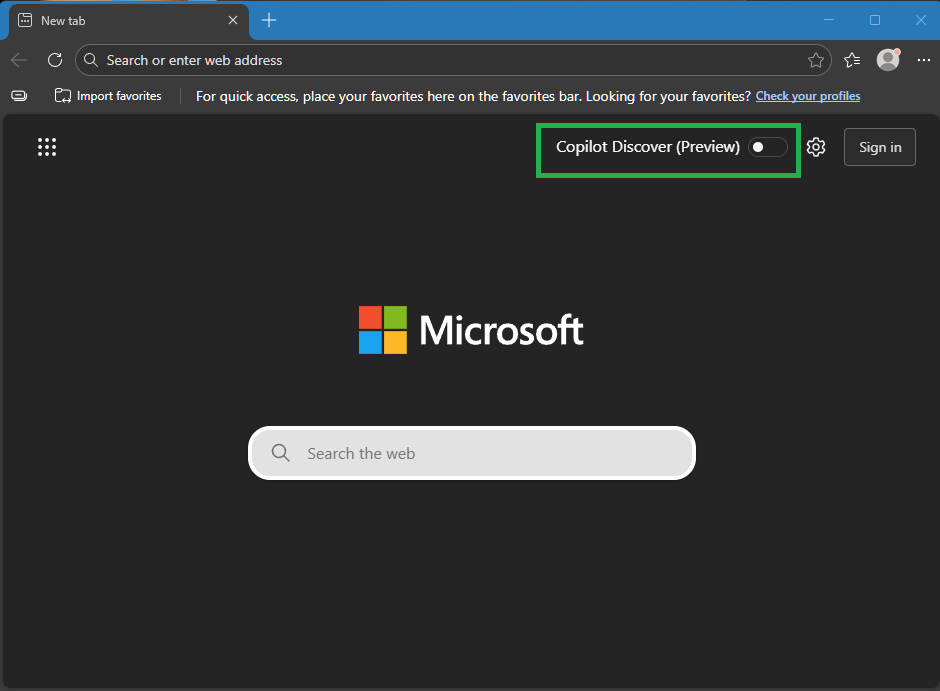
Task: Toggle Copilot Discover (Preview) switch
Action: click(x=767, y=147)
